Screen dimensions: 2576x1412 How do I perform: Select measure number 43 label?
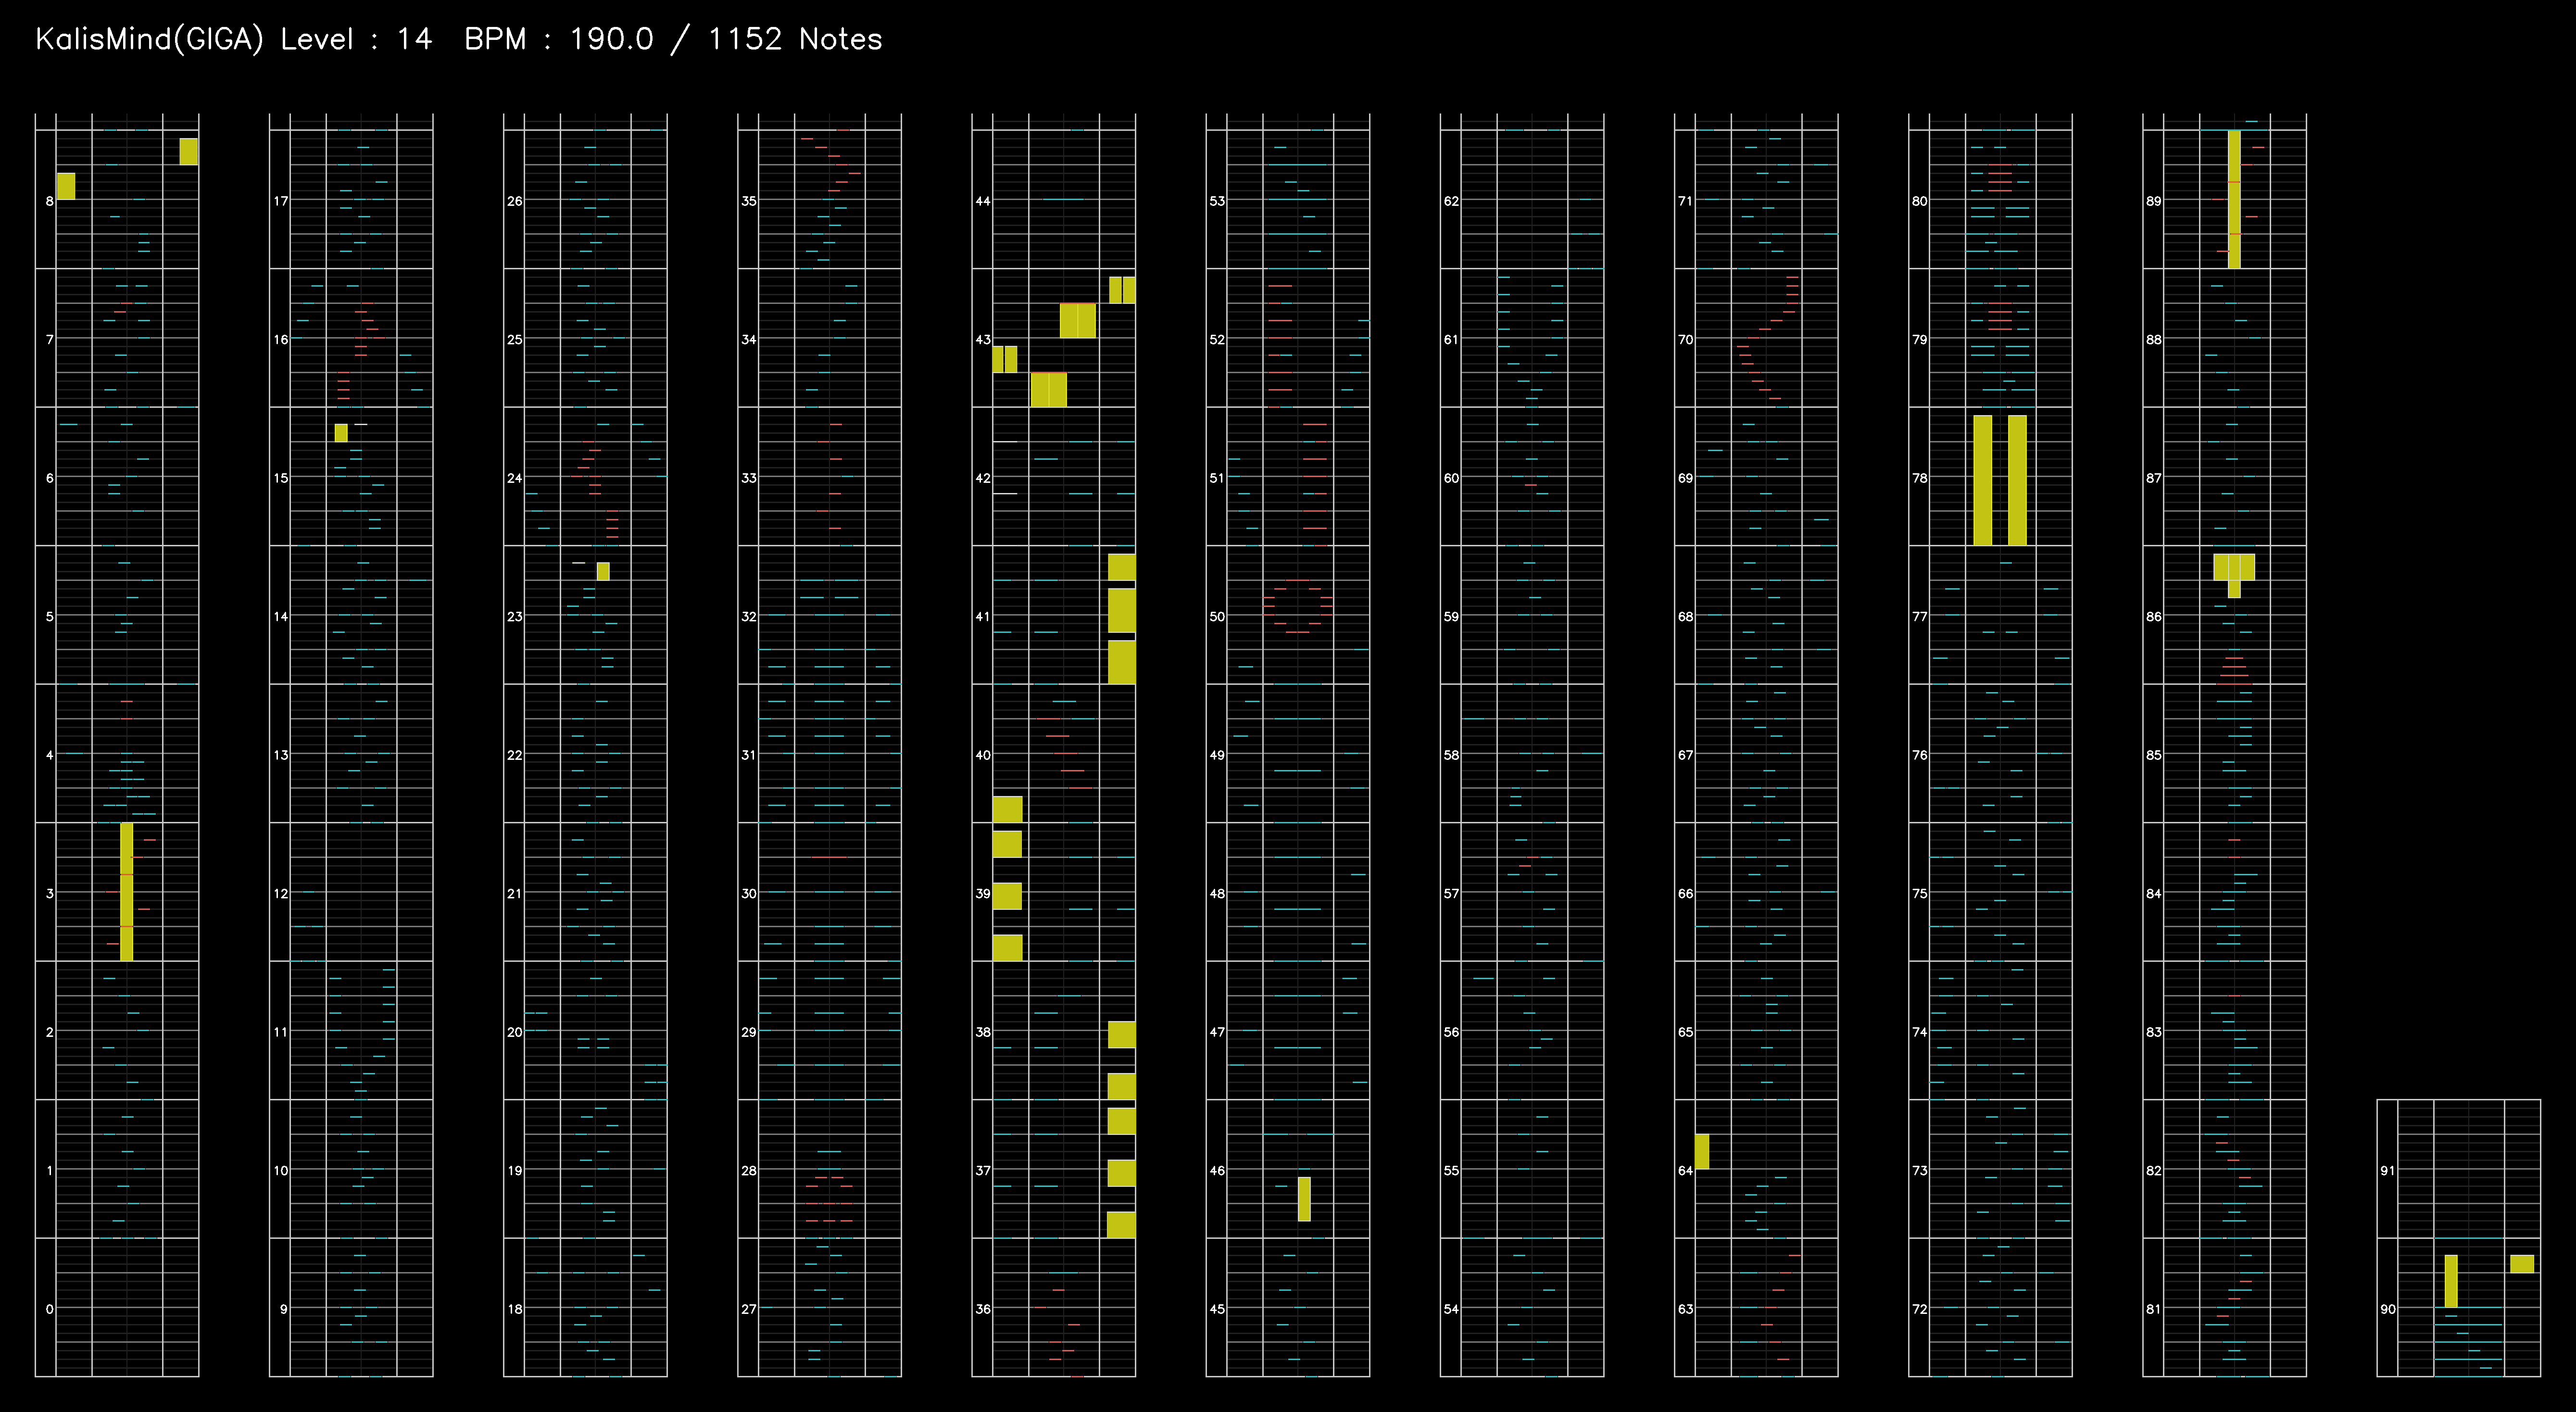[983, 340]
